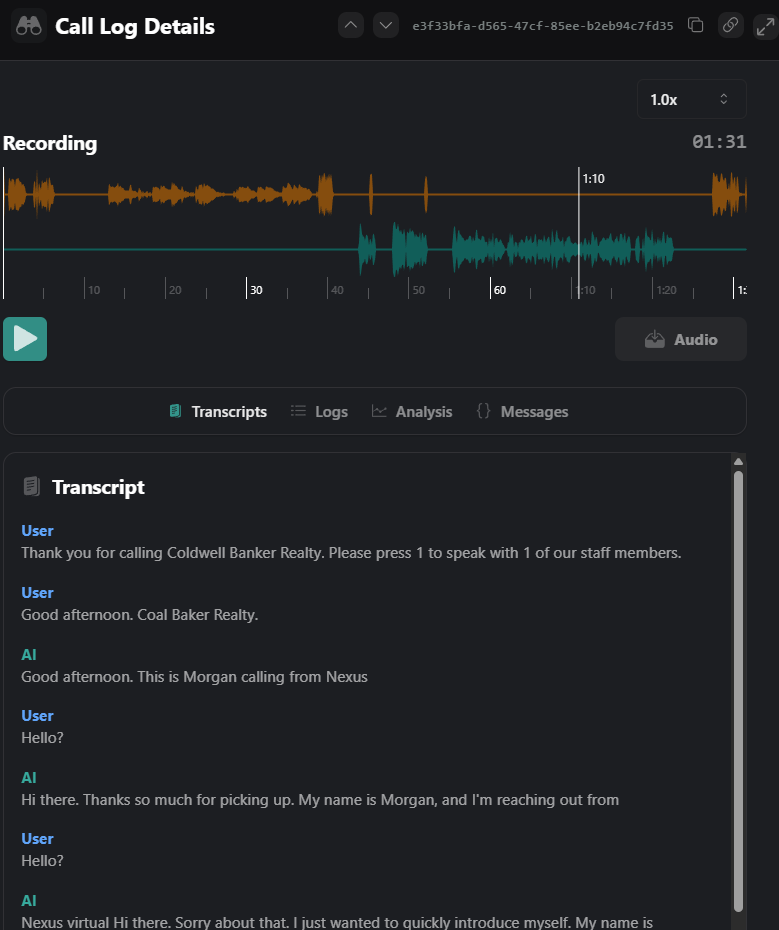Click the transcript scroll up arrow
The image size is (779, 930).
click(738, 461)
